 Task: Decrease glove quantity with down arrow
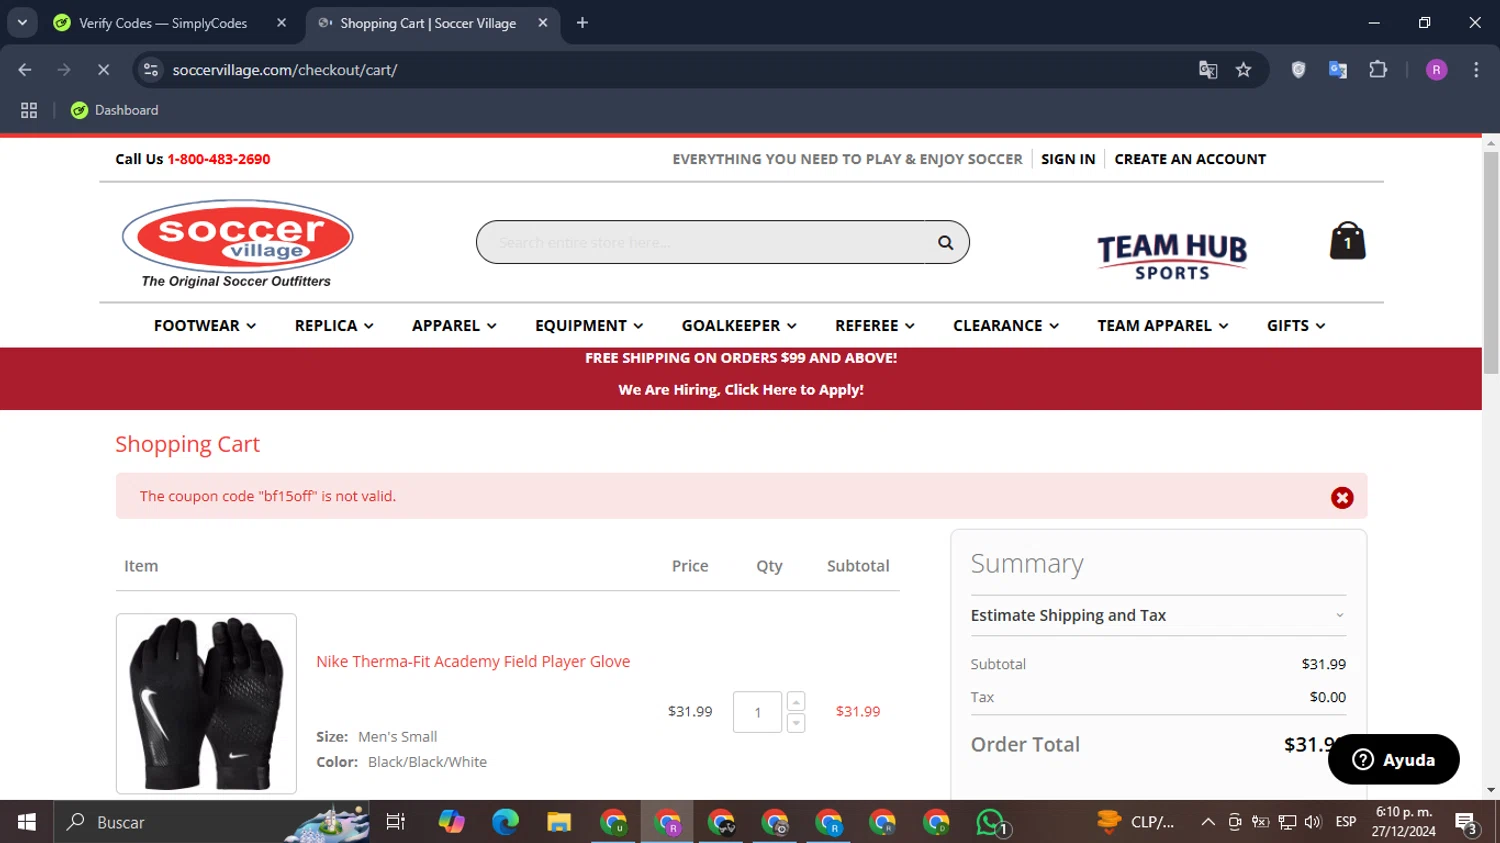tap(796, 723)
